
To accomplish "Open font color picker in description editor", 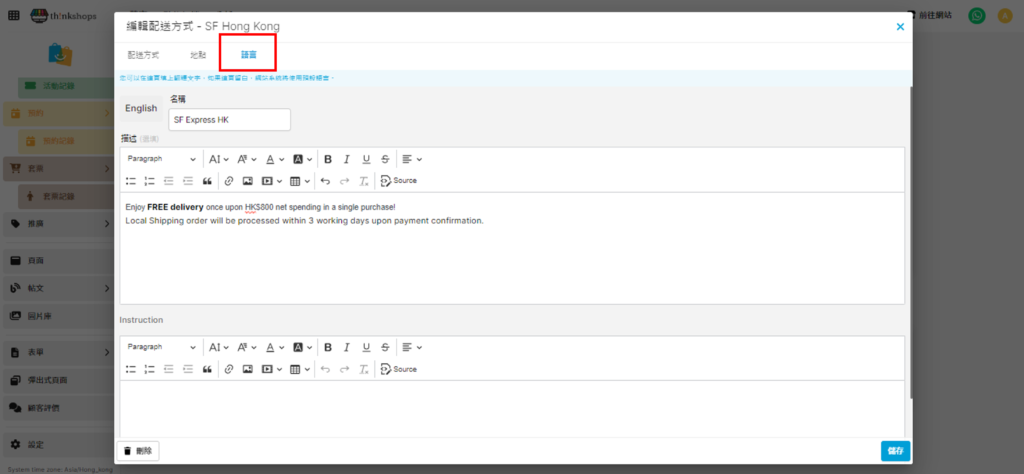I will click(273, 159).
